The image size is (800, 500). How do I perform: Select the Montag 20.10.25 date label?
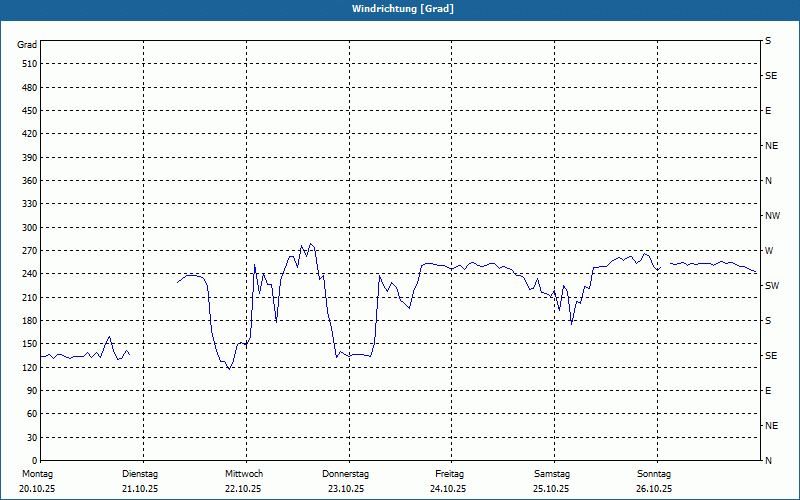pos(37,481)
